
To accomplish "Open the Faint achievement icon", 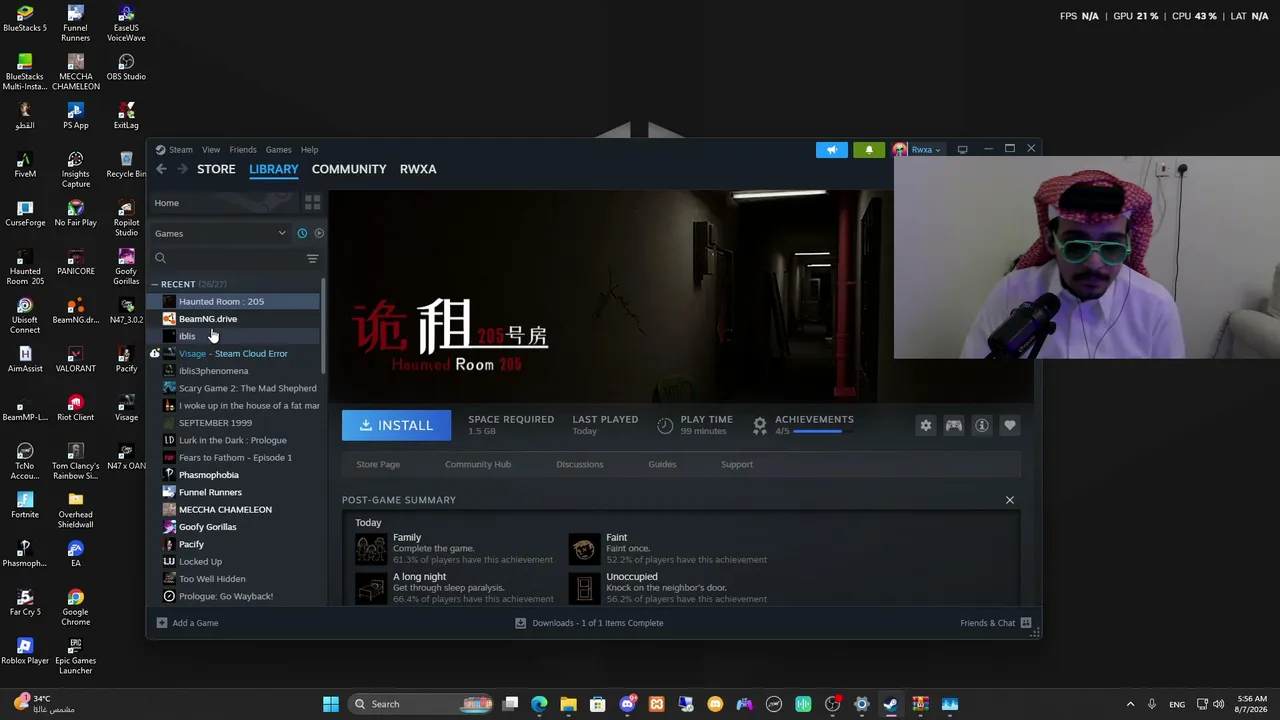I will (x=584, y=549).
